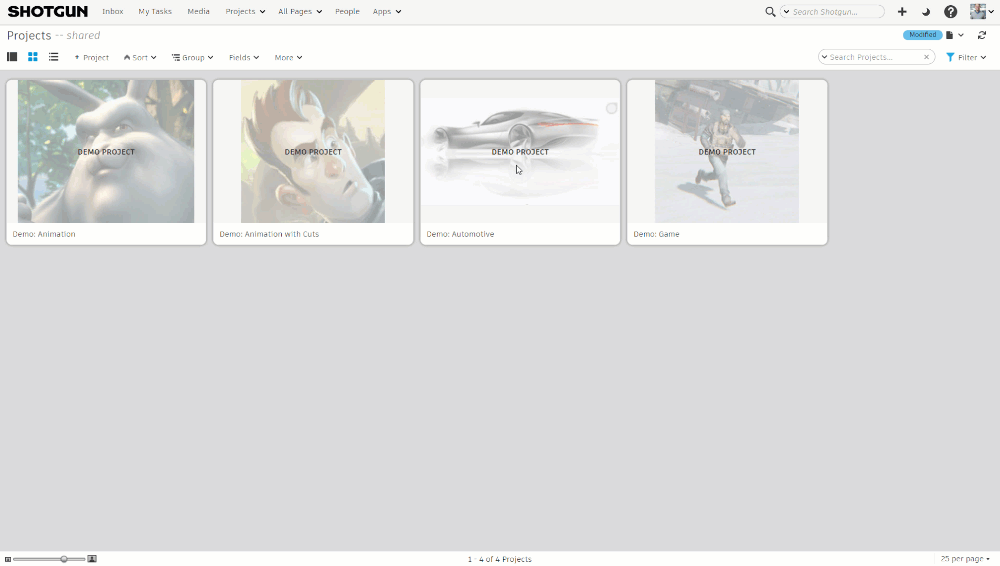
Task: Click the Demo: Game label
Action: coord(656,234)
